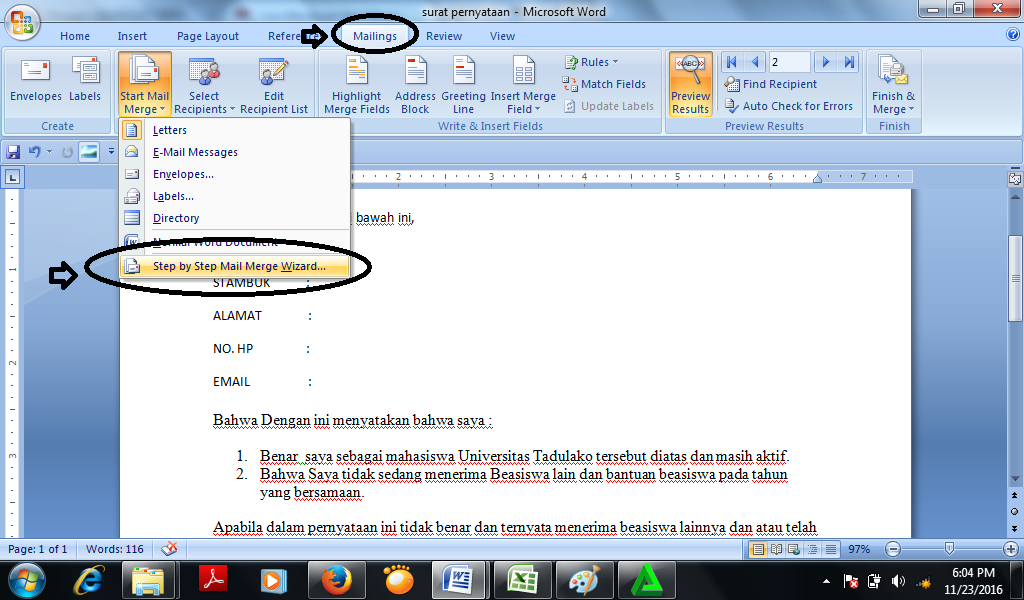Open the Undo history dropdown arrow
The width and height of the screenshot is (1024, 600).
(50, 152)
